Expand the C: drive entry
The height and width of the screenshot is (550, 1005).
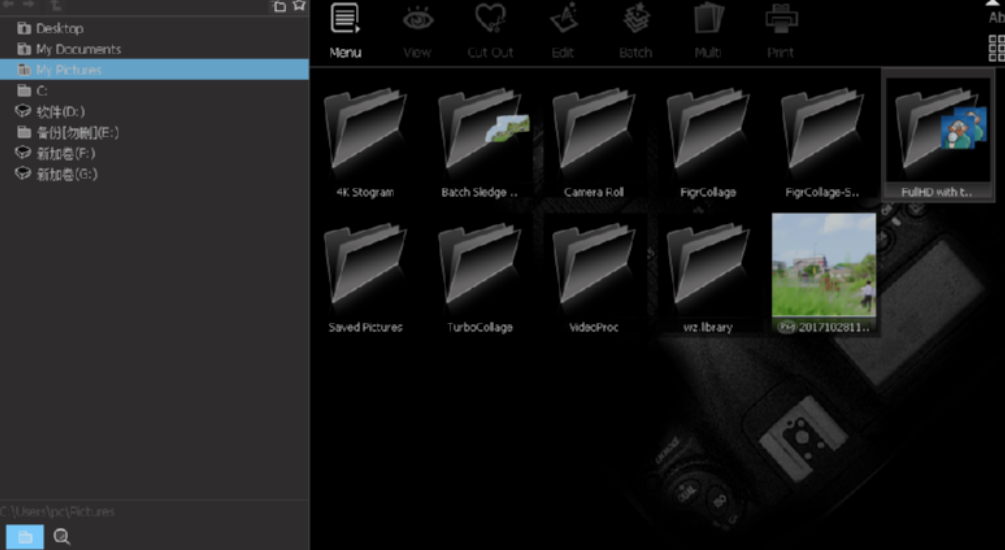pyautogui.click(x=41, y=91)
